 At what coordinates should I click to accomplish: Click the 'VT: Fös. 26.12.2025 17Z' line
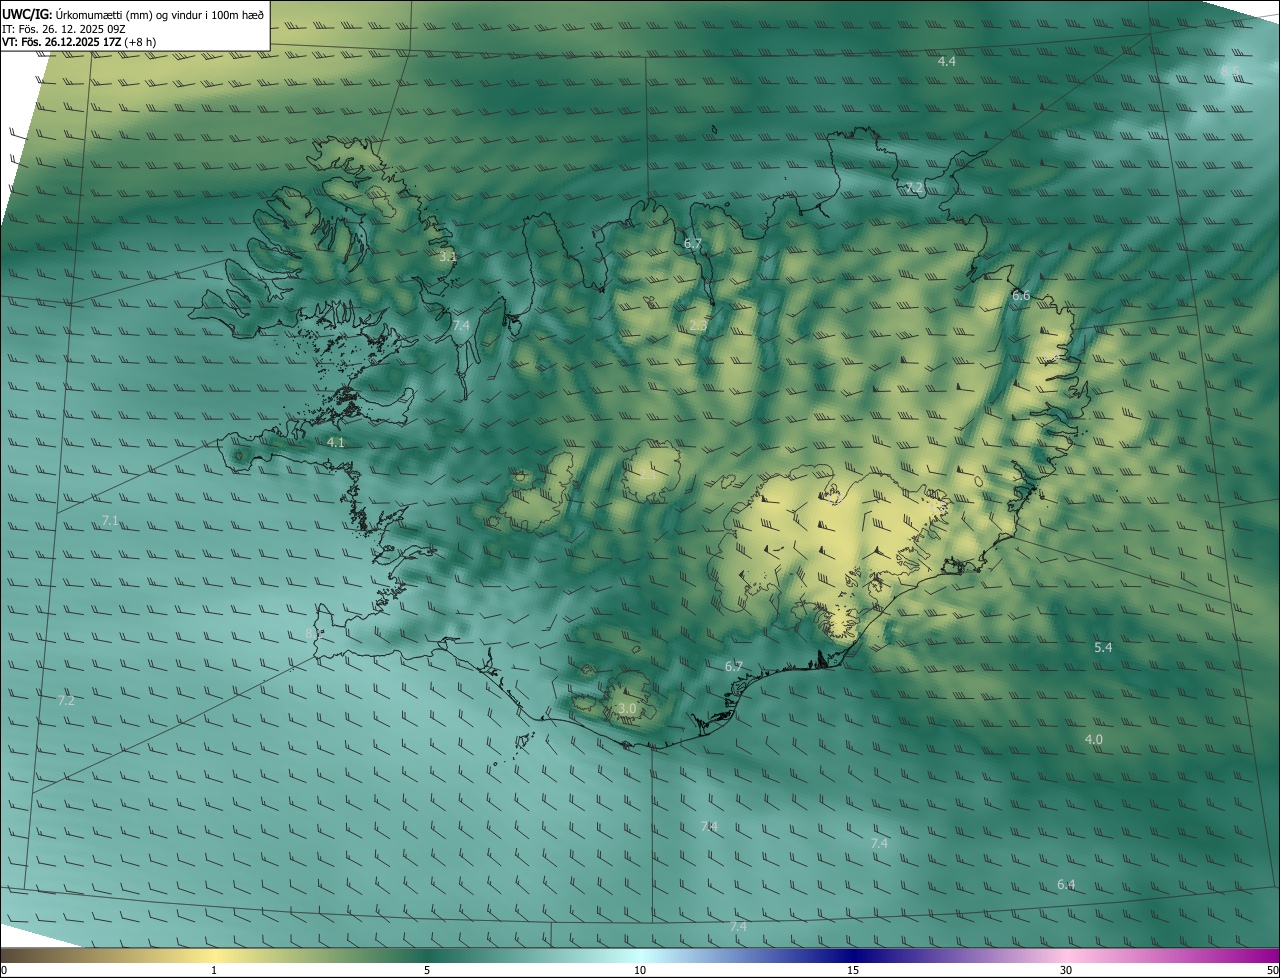click(x=63, y=42)
